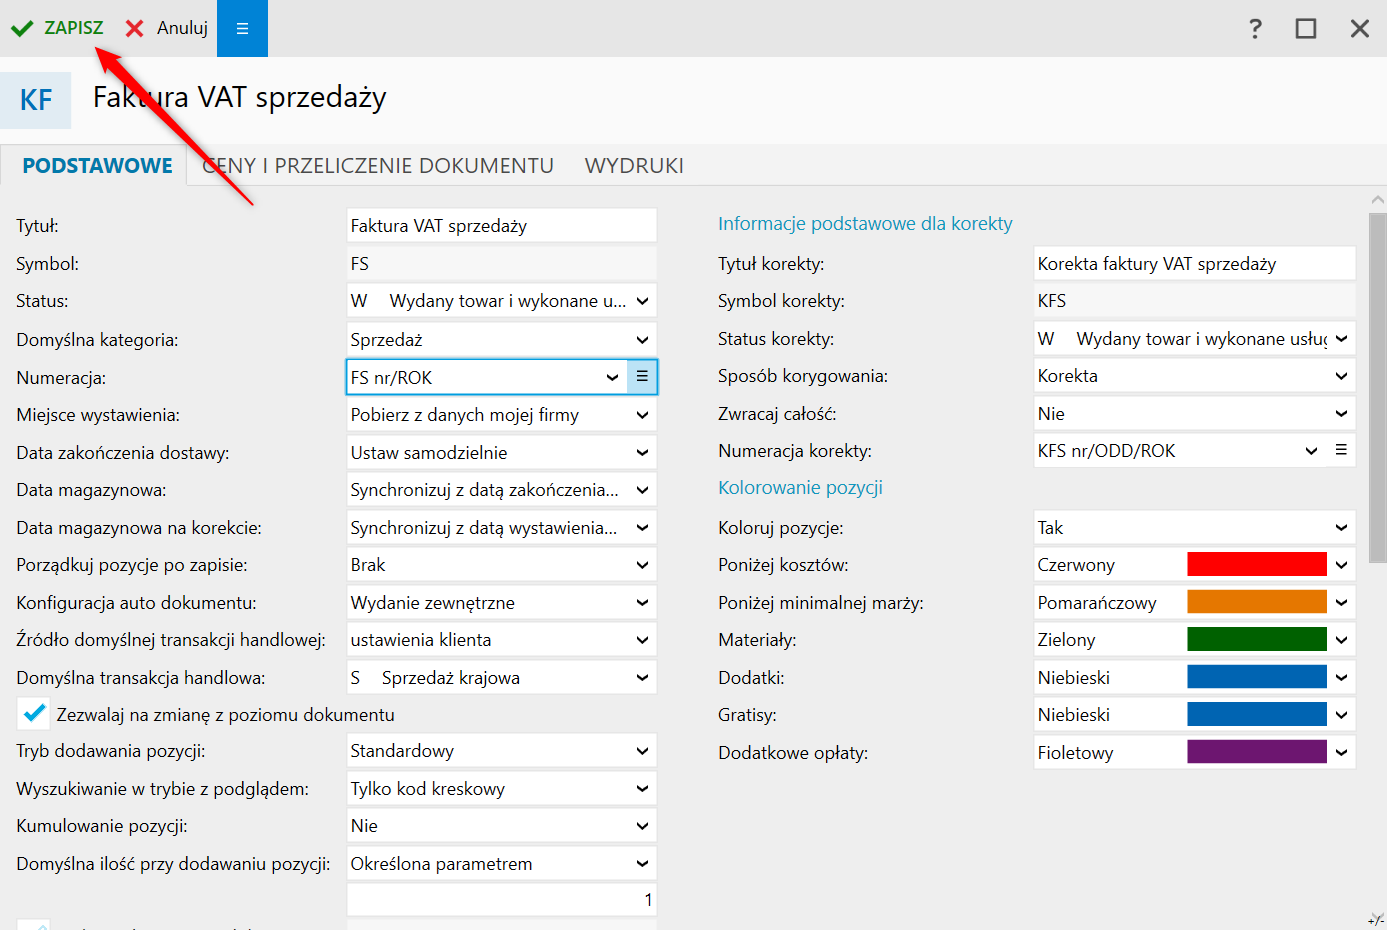
Task: Expand the Sposób korygowania dropdown
Action: pos(1341,376)
